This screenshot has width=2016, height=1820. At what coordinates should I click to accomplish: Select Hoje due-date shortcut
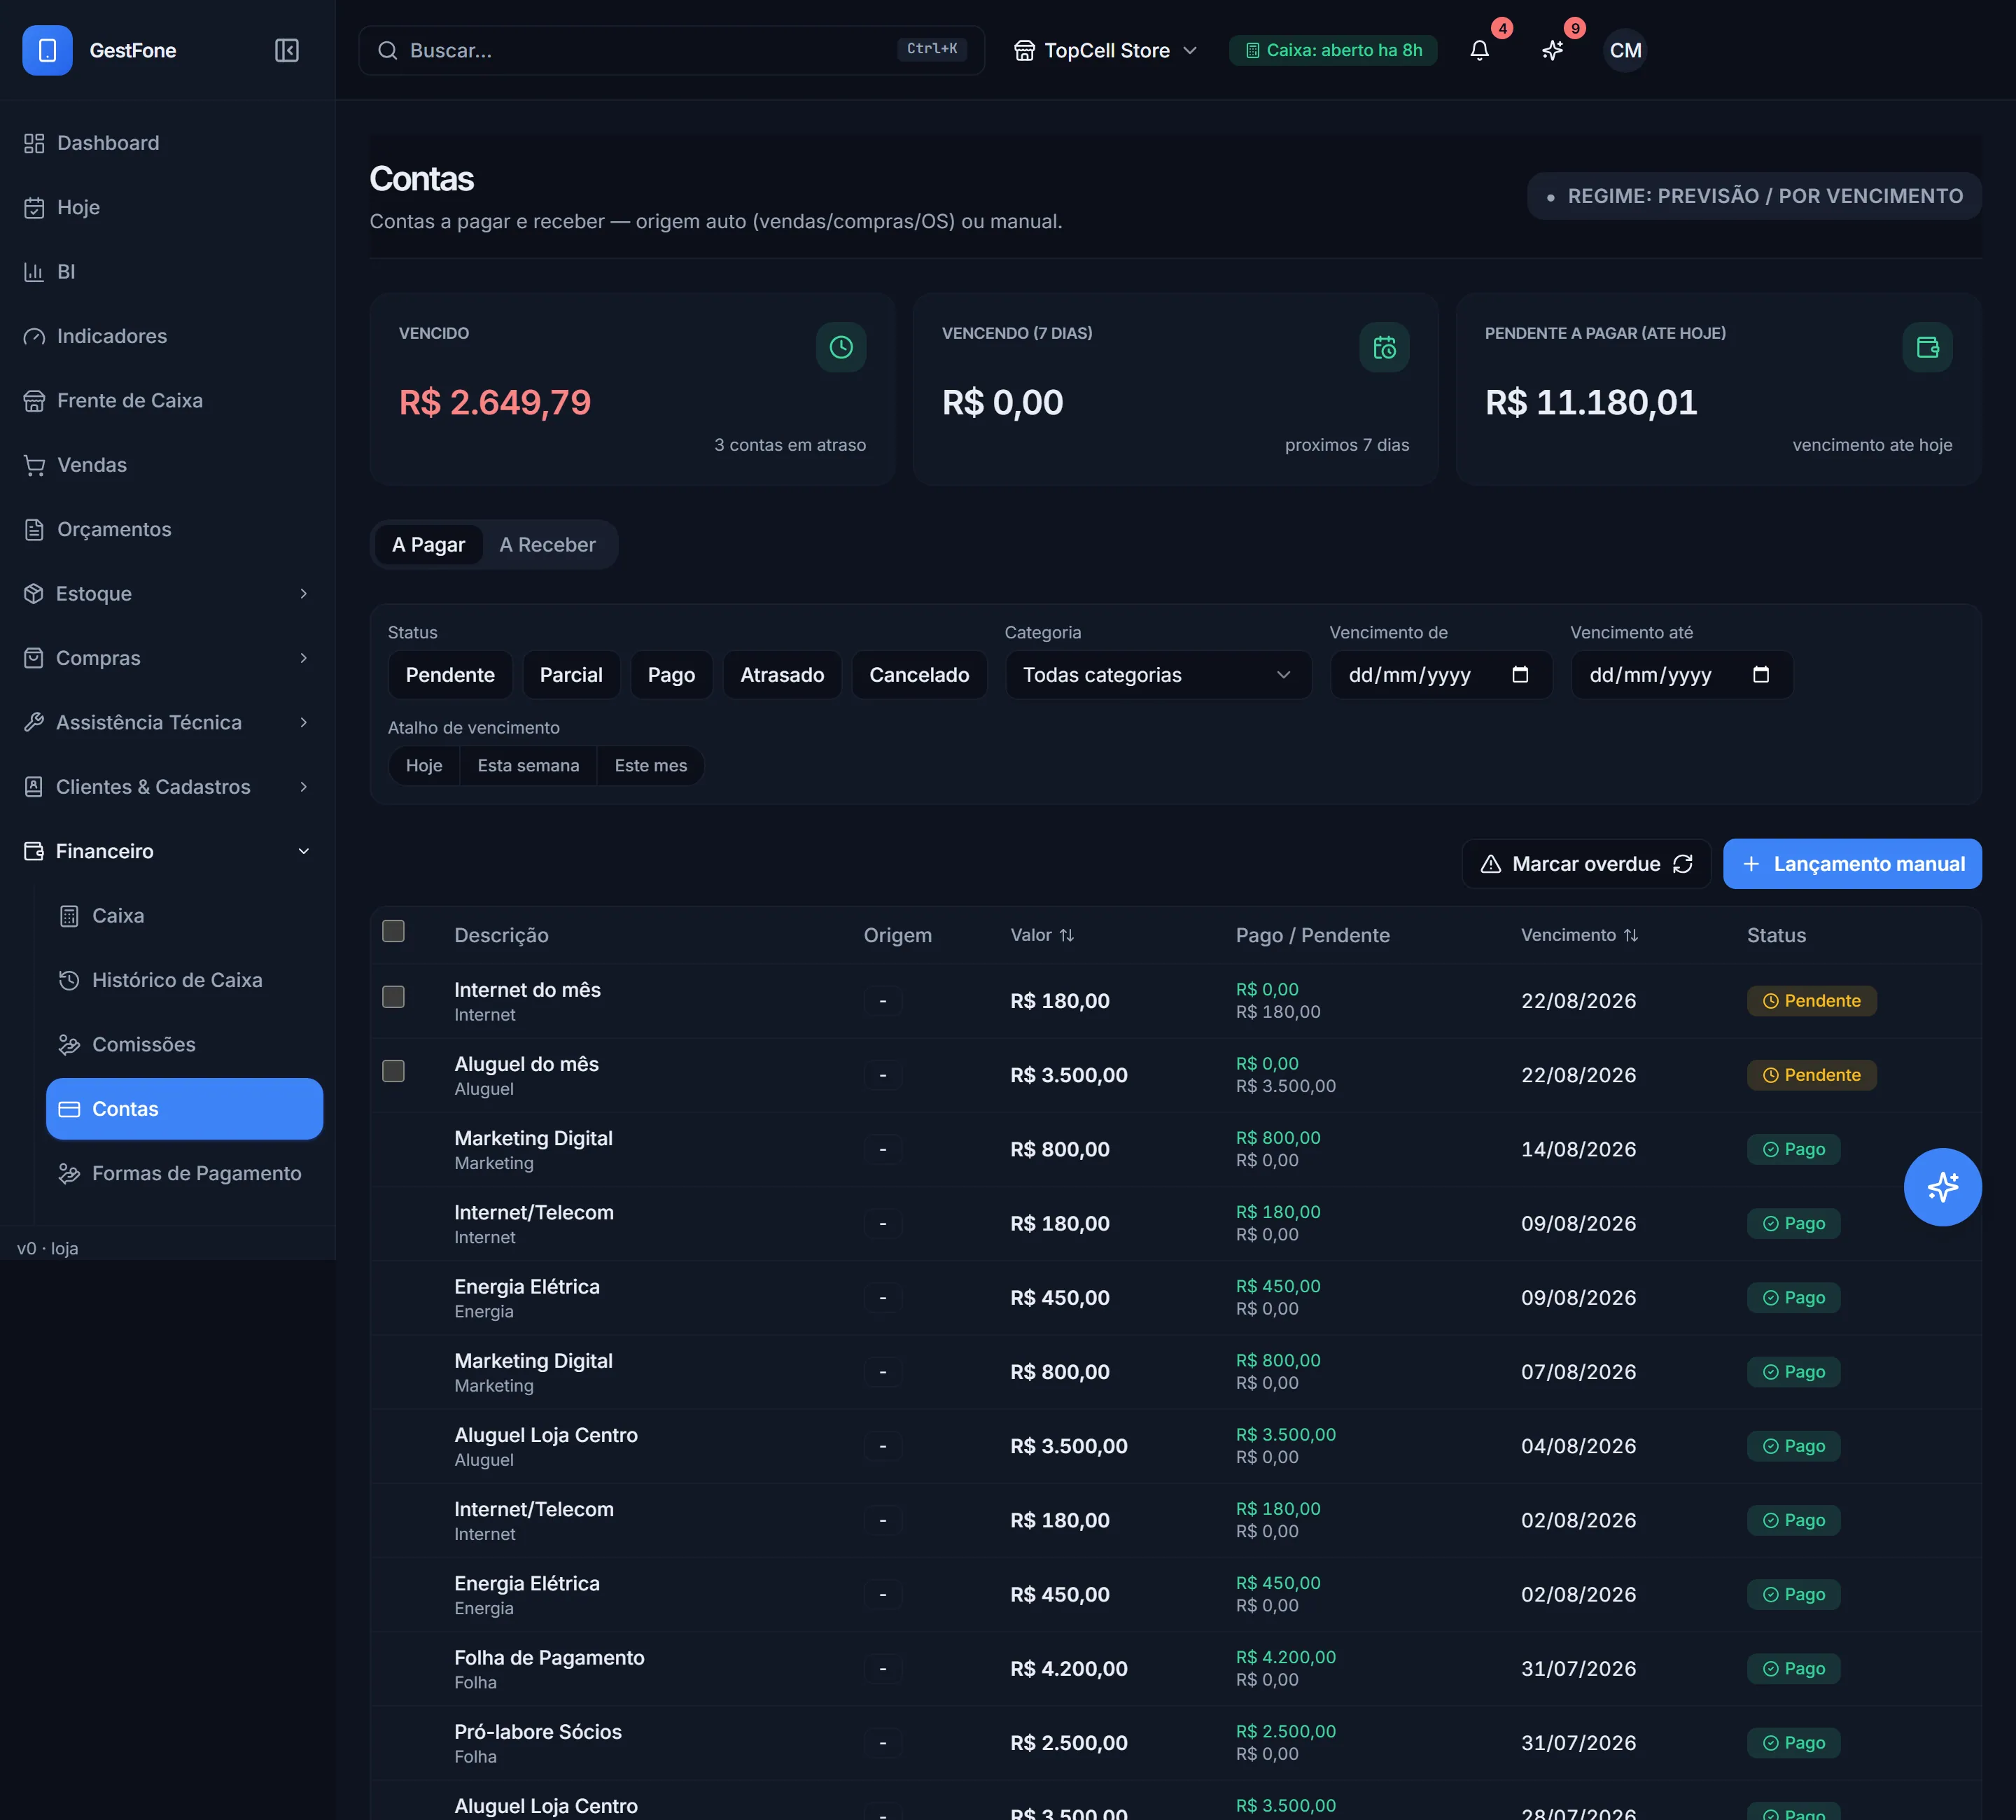[424, 766]
